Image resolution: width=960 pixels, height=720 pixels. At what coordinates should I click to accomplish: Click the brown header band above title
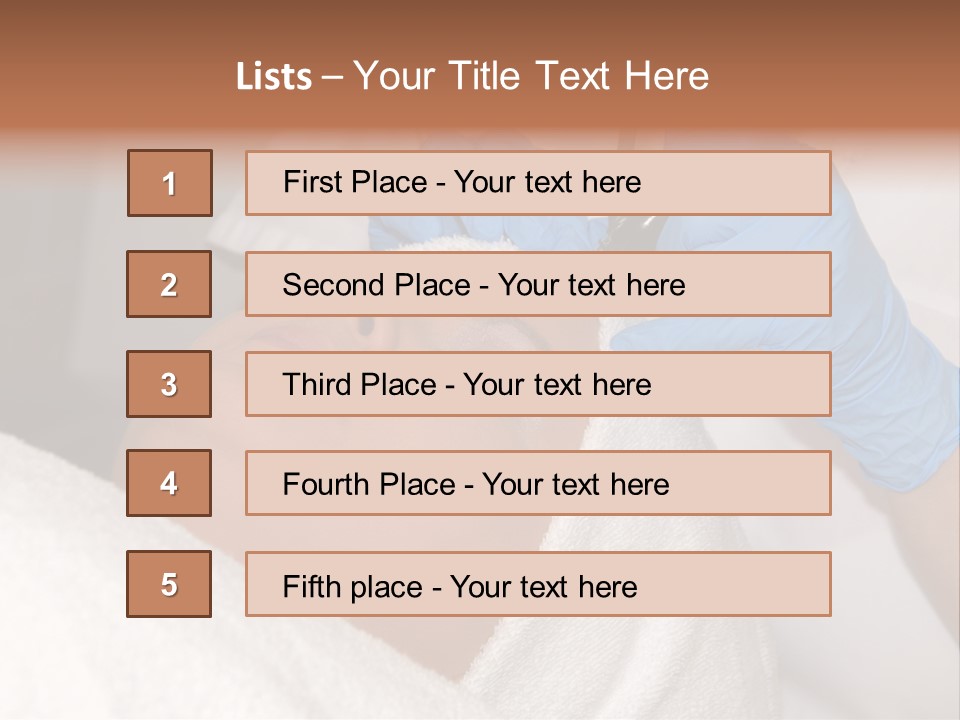point(480,25)
